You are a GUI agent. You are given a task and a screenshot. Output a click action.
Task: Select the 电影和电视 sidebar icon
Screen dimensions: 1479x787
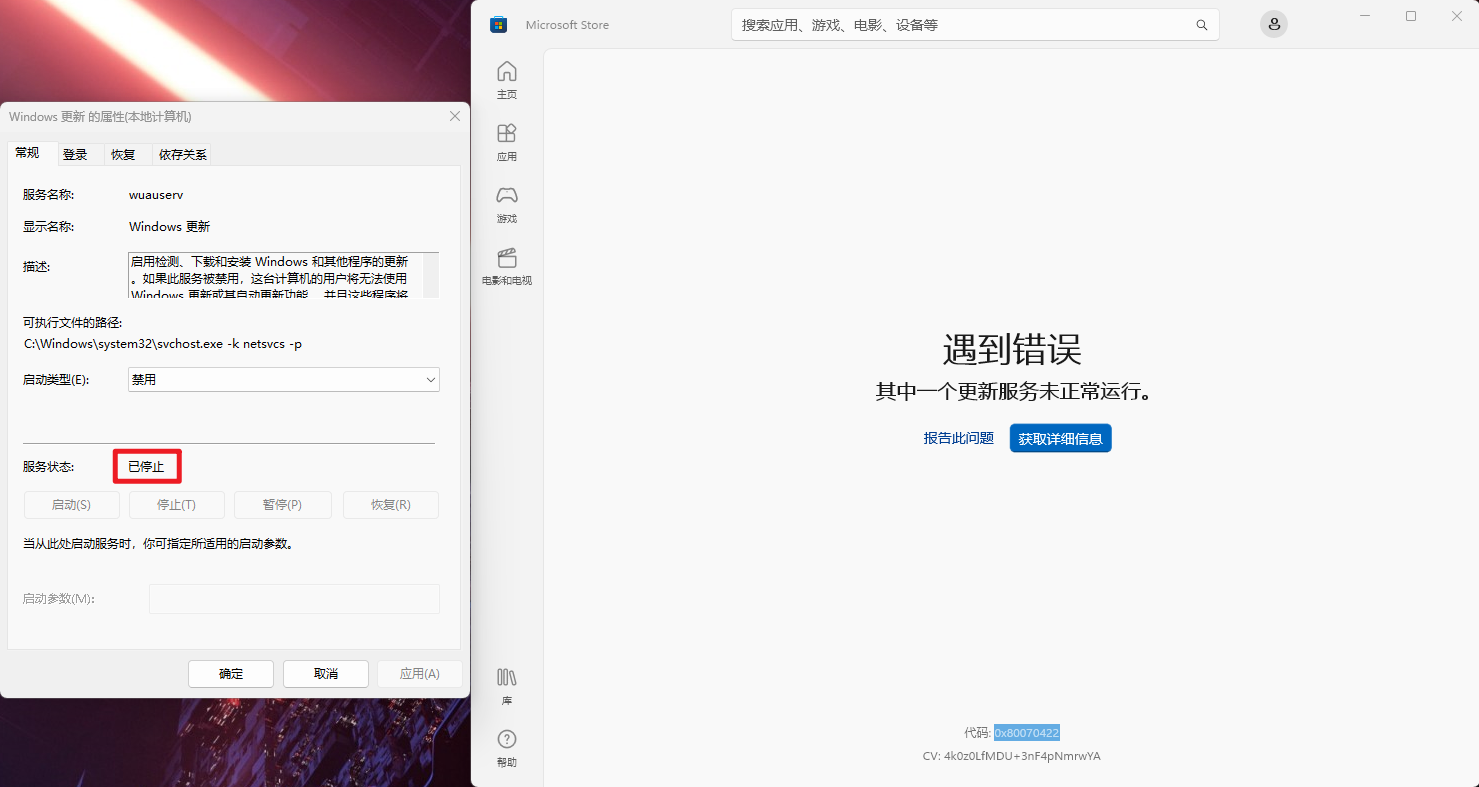pos(507,265)
